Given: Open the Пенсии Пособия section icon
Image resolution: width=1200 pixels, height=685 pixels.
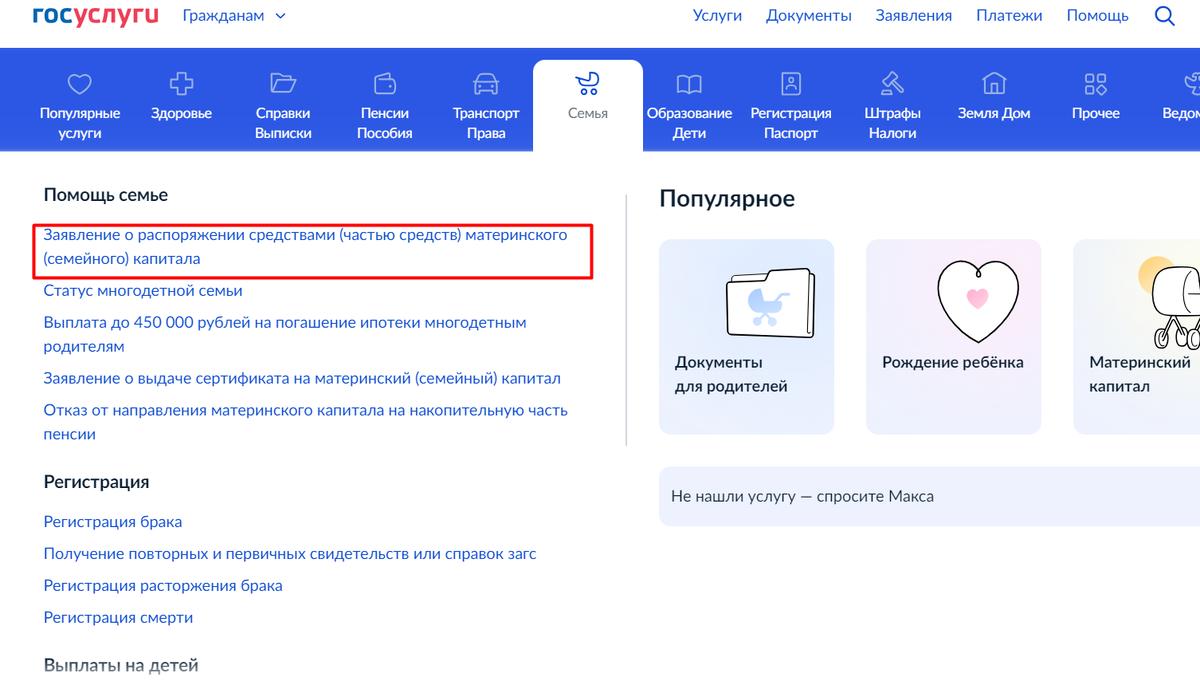Looking at the screenshot, I should [384, 84].
